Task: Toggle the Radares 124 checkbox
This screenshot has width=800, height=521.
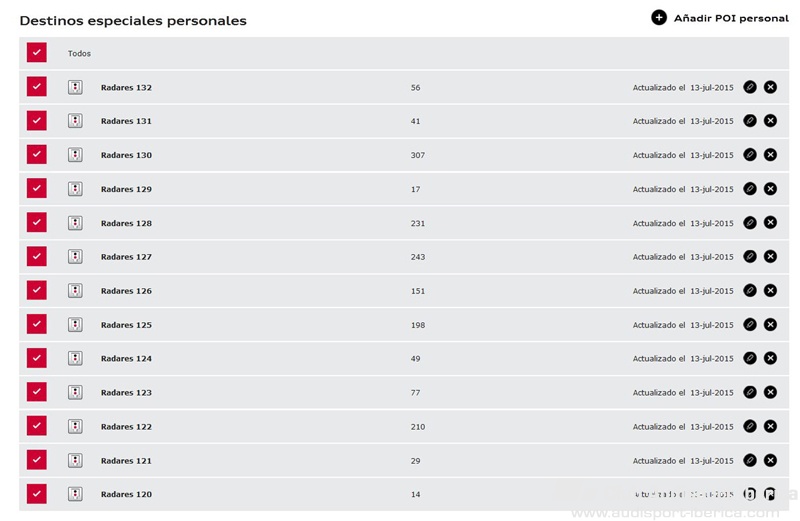Action: (x=37, y=358)
